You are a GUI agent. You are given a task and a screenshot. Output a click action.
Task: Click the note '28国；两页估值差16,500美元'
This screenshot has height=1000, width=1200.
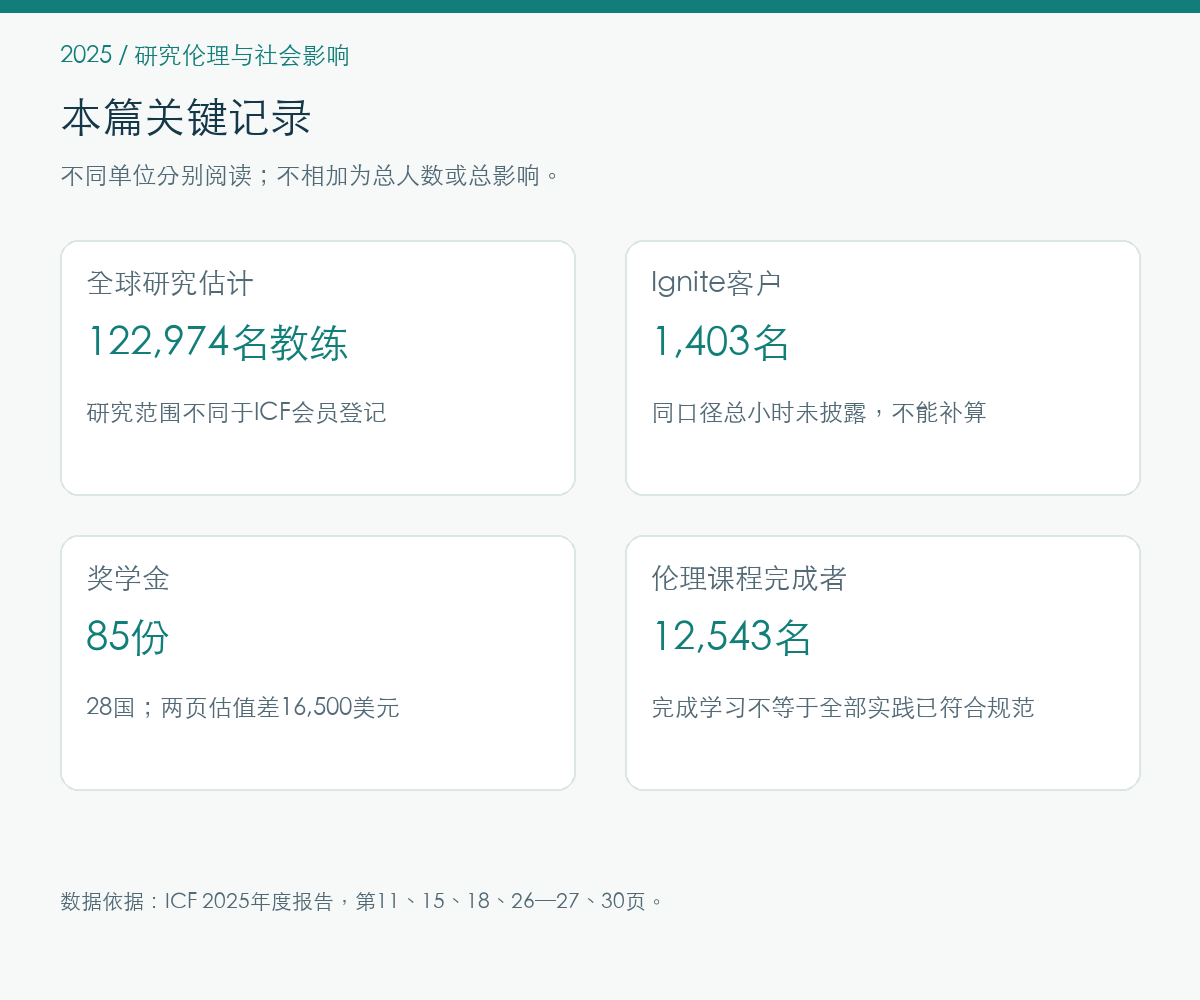(x=243, y=707)
